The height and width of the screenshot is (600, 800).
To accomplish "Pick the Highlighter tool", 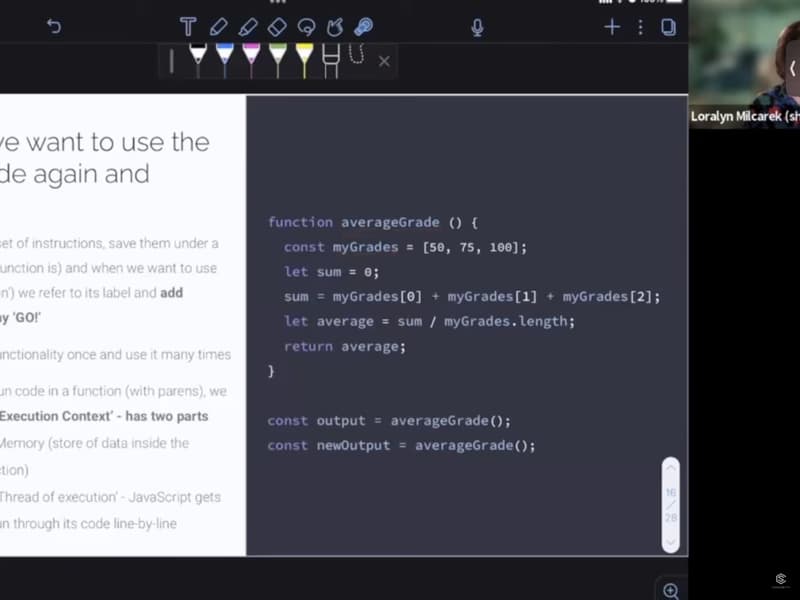I will click(249, 27).
